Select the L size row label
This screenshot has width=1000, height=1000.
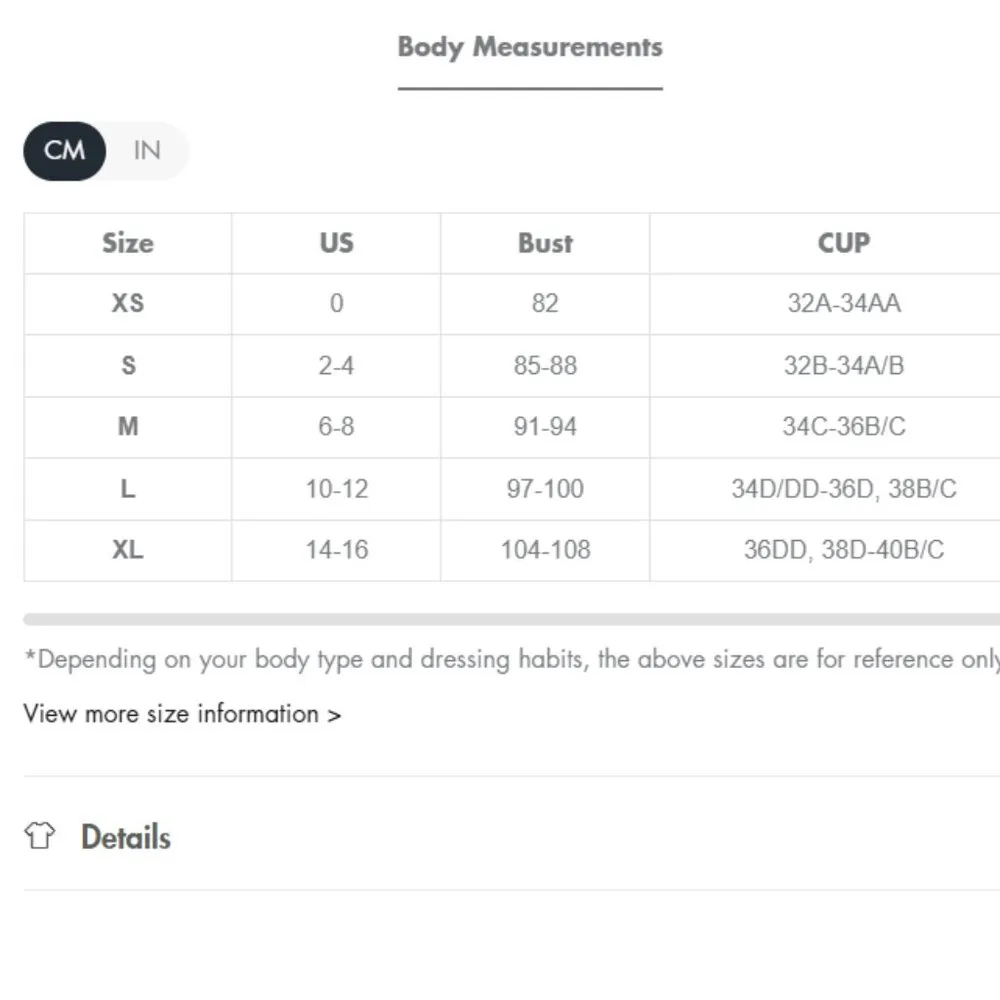pos(128,489)
